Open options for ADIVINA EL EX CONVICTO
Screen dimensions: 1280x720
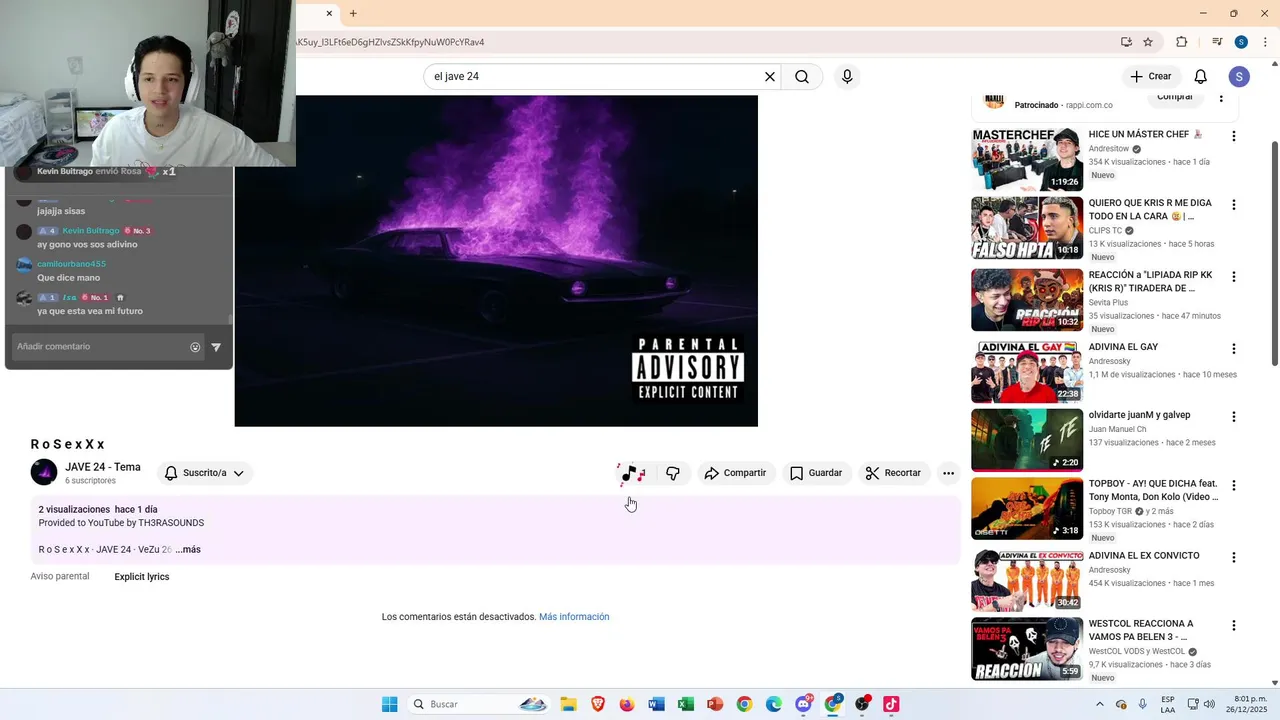pyautogui.click(x=1233, y=558)
